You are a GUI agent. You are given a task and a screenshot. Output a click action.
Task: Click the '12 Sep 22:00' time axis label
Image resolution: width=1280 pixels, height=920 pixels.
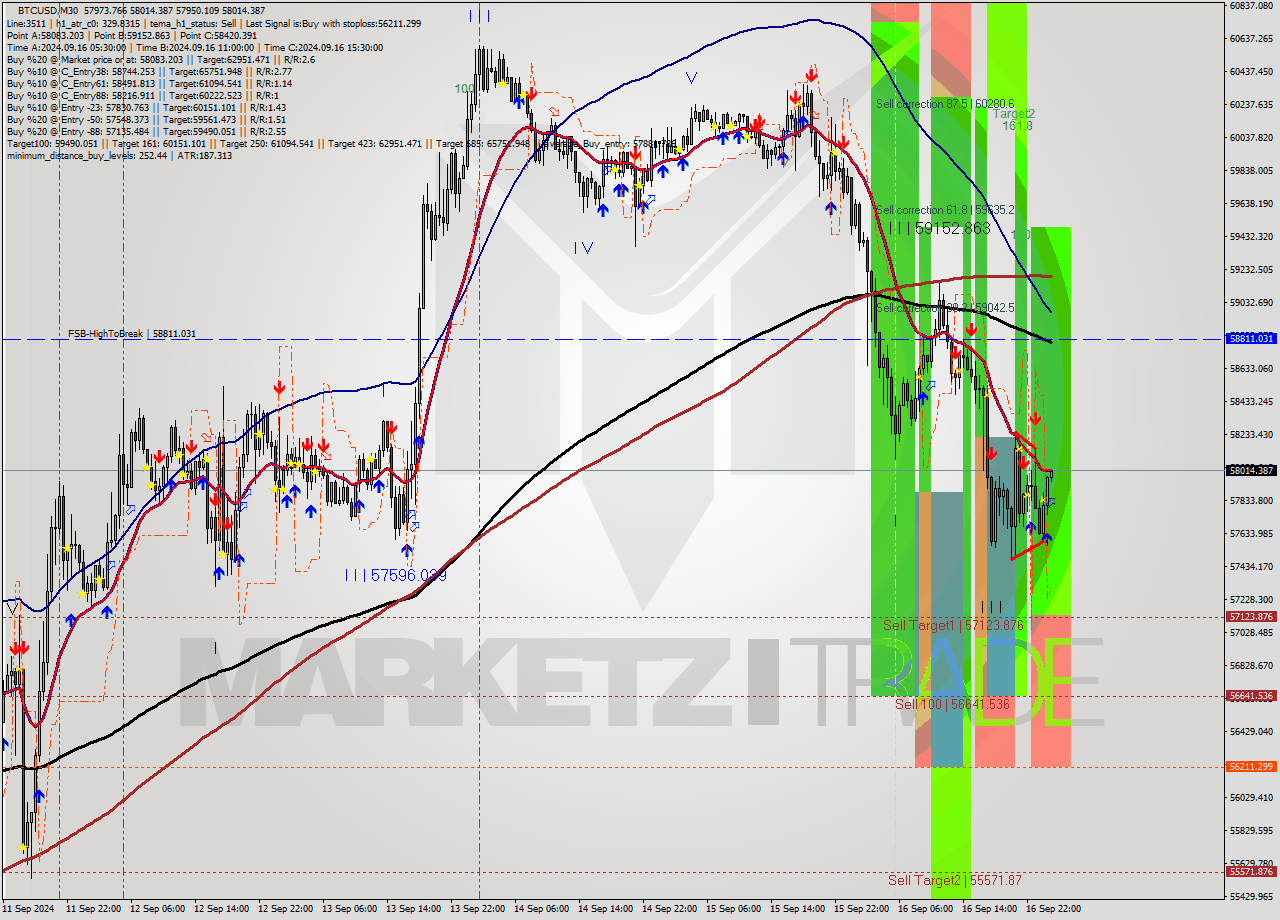pos(283,909)
